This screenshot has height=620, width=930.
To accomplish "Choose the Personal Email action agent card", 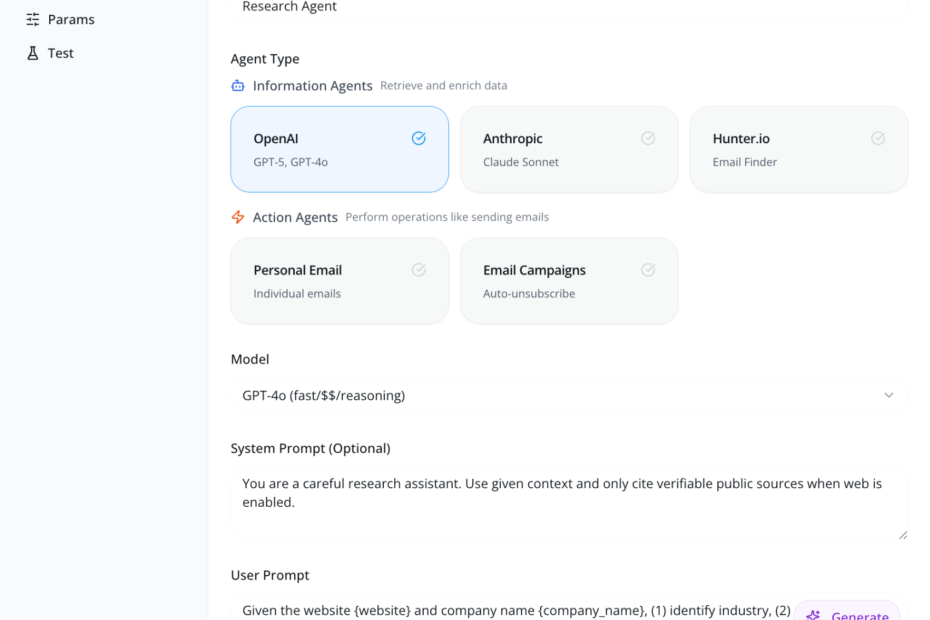I will pos(339,281).
